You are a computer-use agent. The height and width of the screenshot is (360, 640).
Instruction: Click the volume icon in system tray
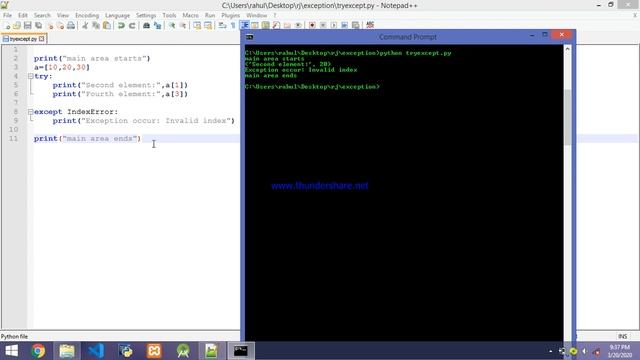pos(584,351)
